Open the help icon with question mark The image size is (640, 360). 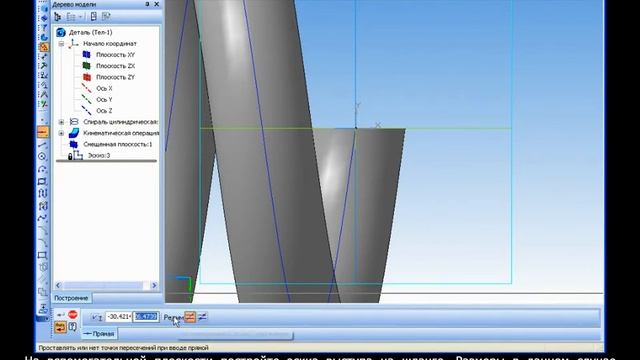point(72,327)
